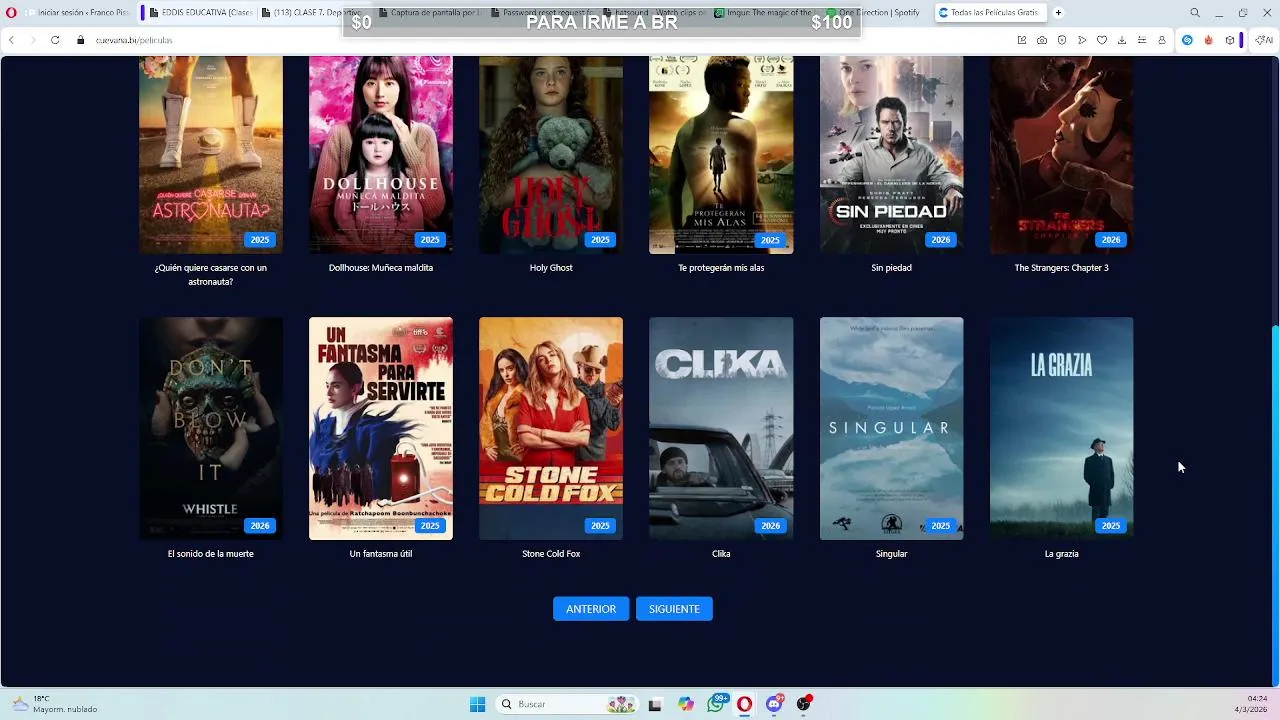
Task: Click the send/flow arrow icon in address bar
Action: click(1082, 40)
